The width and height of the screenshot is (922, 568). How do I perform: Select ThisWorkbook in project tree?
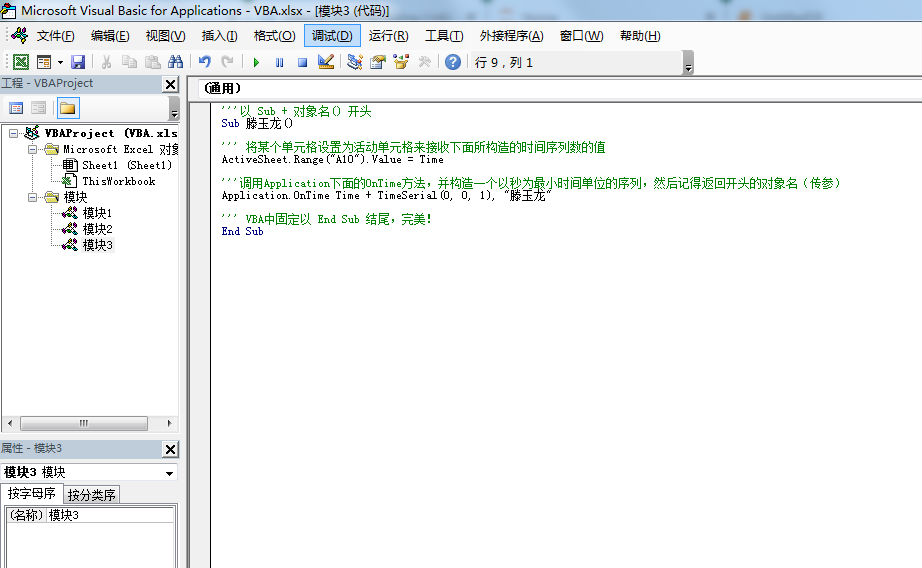[x=118, y=181]
